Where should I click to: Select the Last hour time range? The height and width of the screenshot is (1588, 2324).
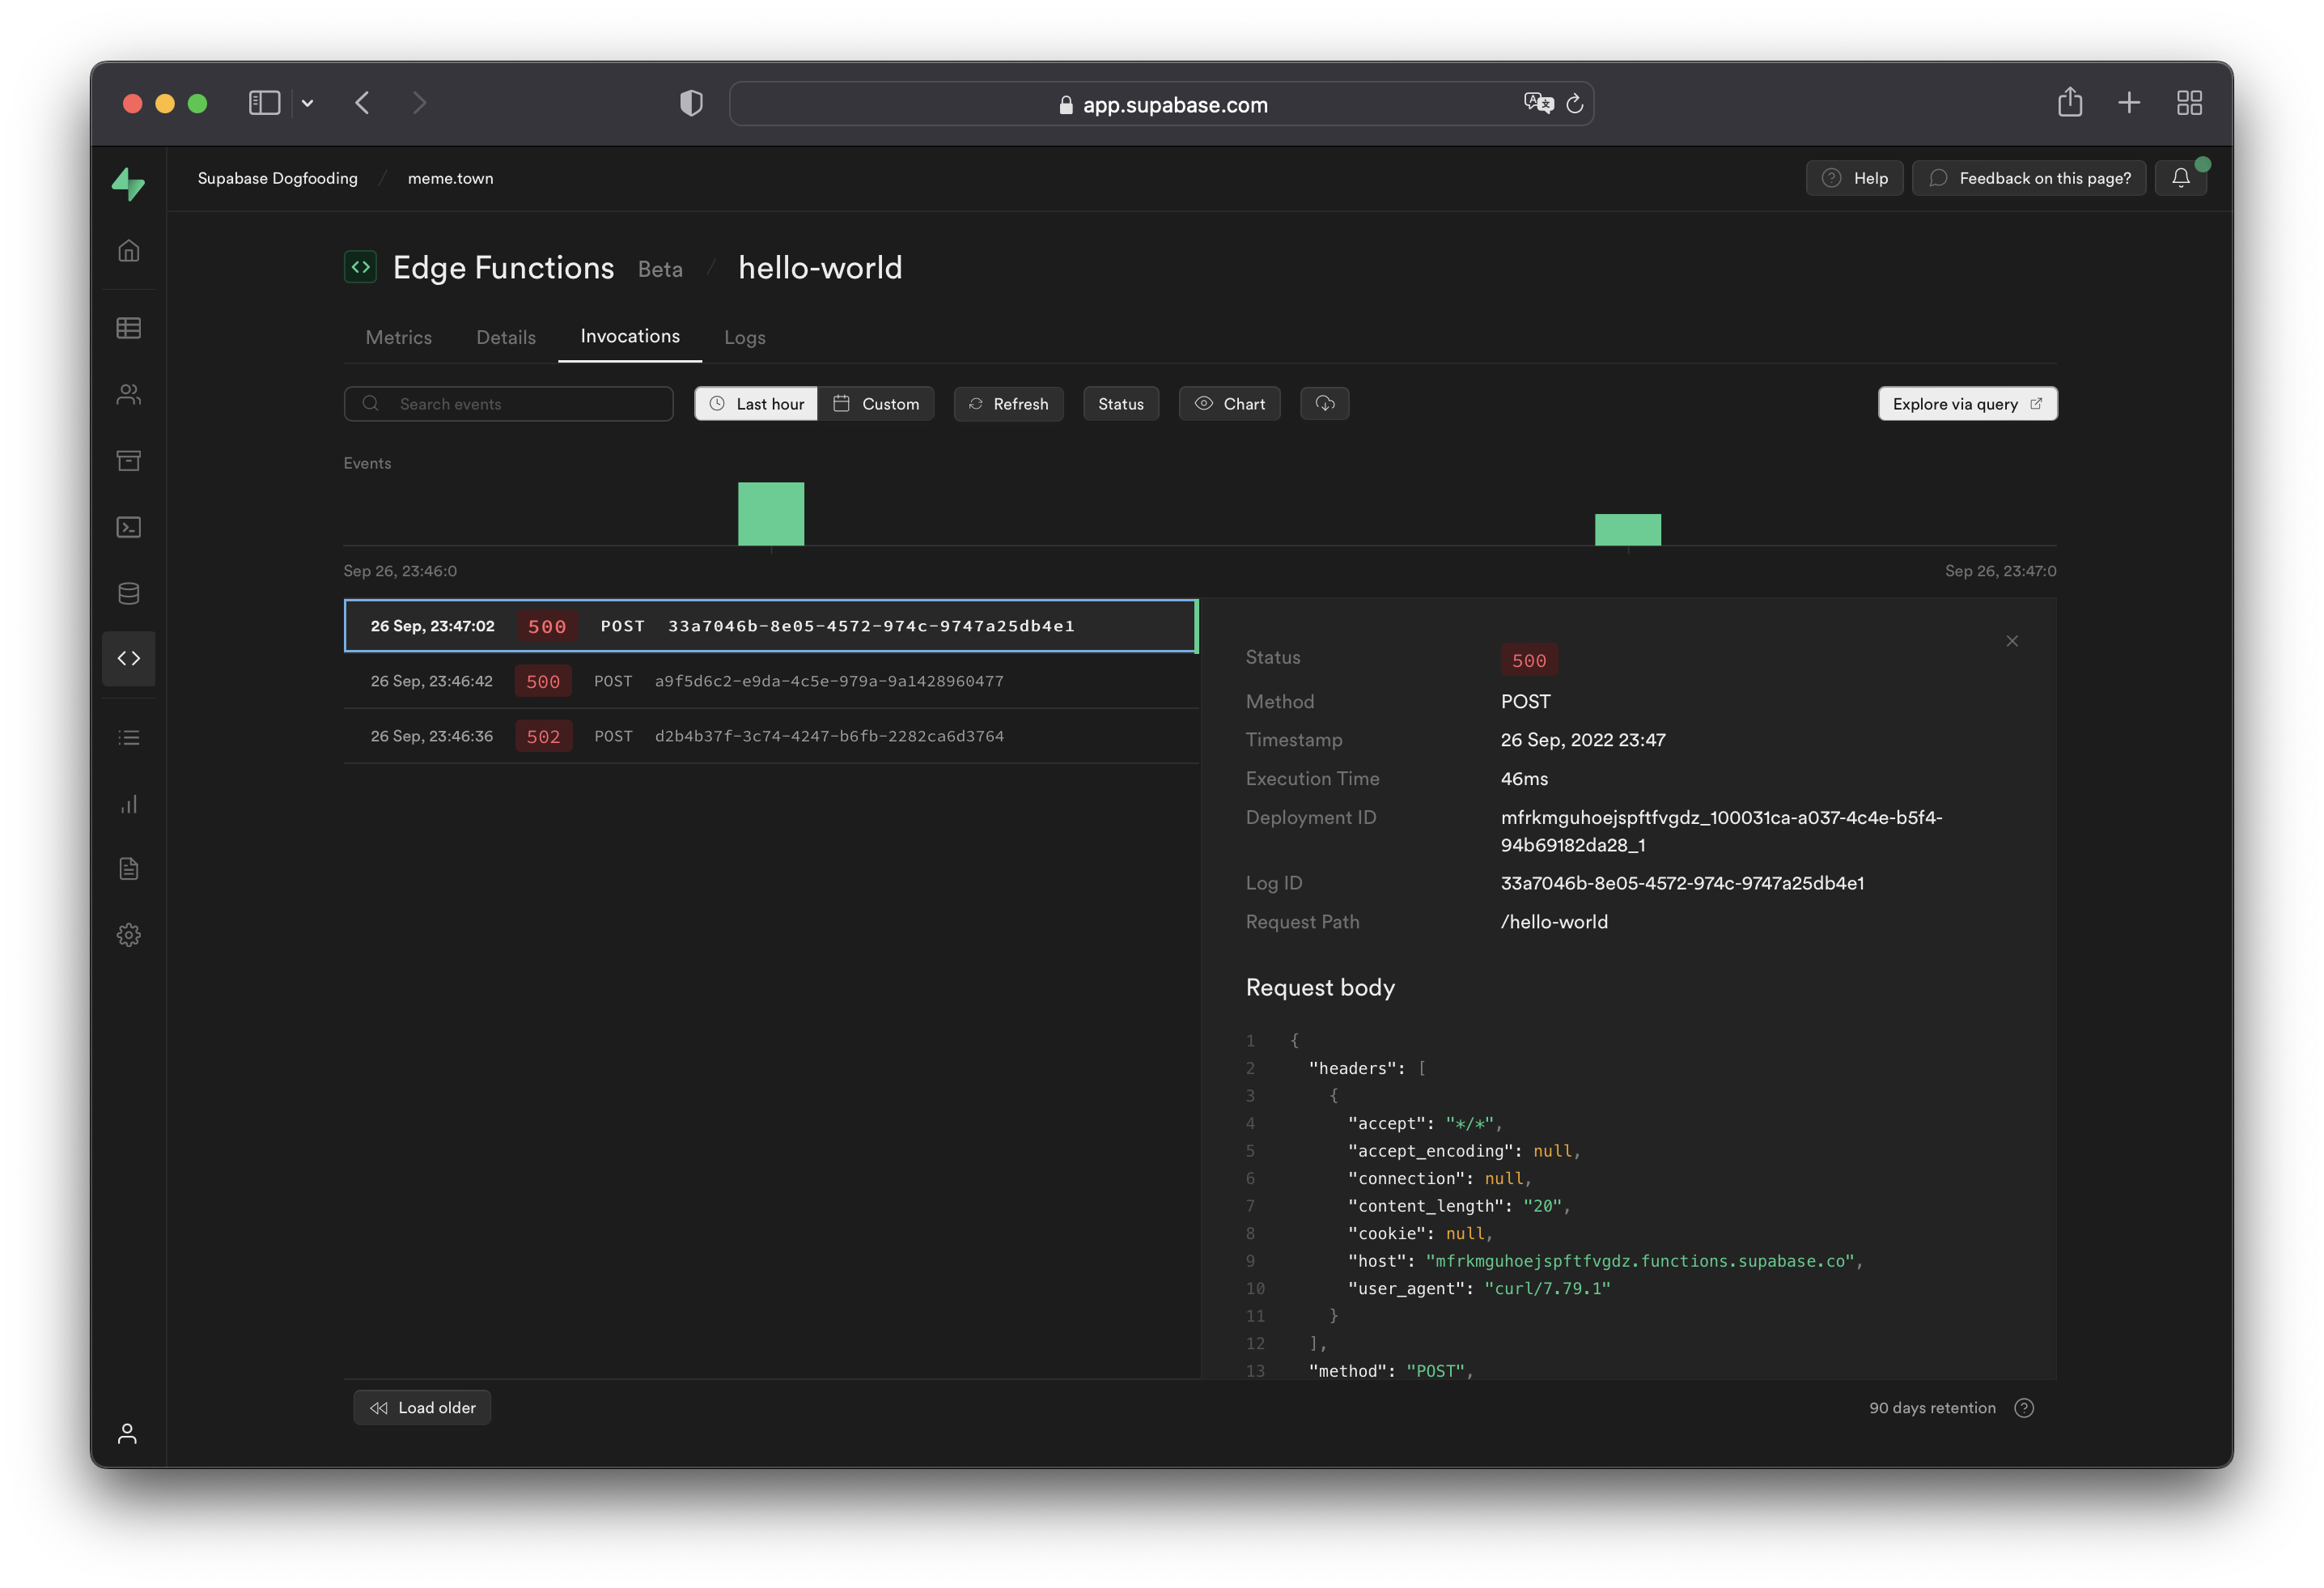click(756, 403)
